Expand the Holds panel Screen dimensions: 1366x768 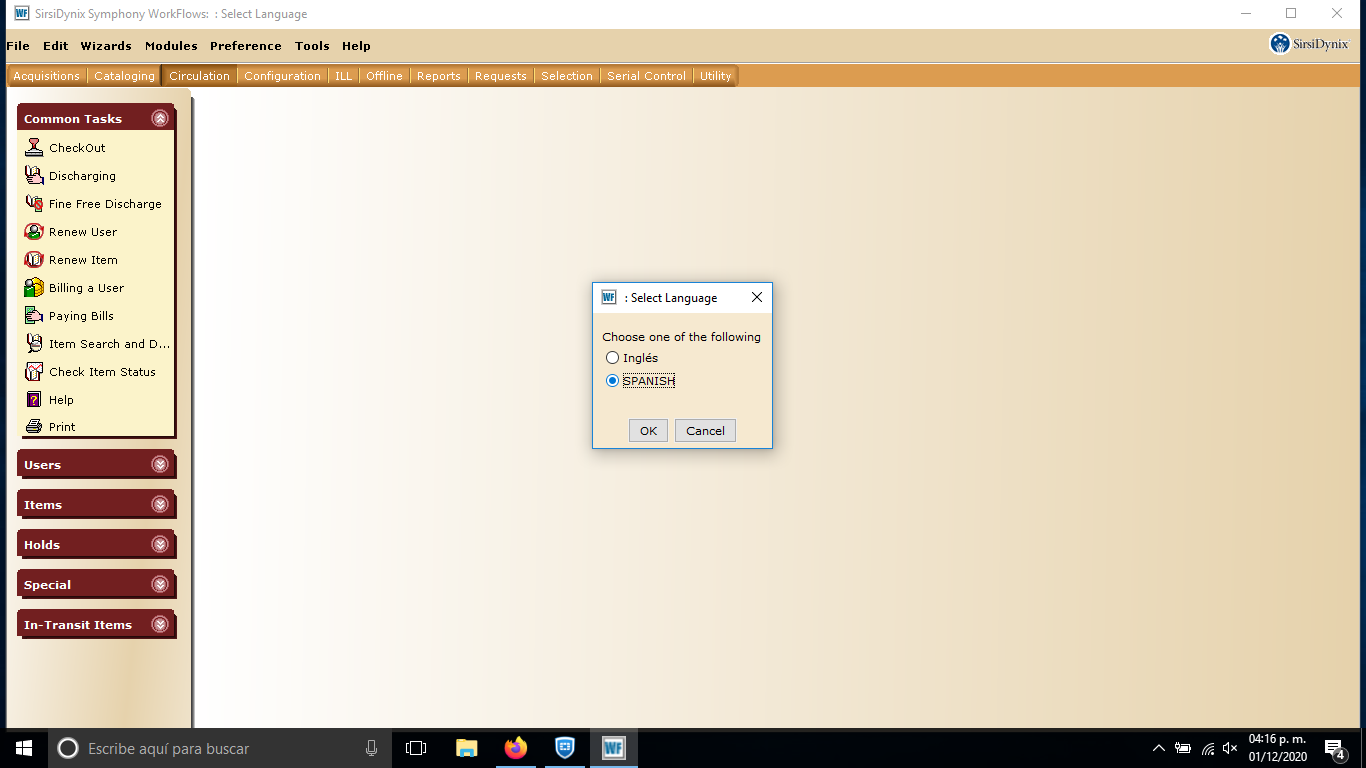160,544
